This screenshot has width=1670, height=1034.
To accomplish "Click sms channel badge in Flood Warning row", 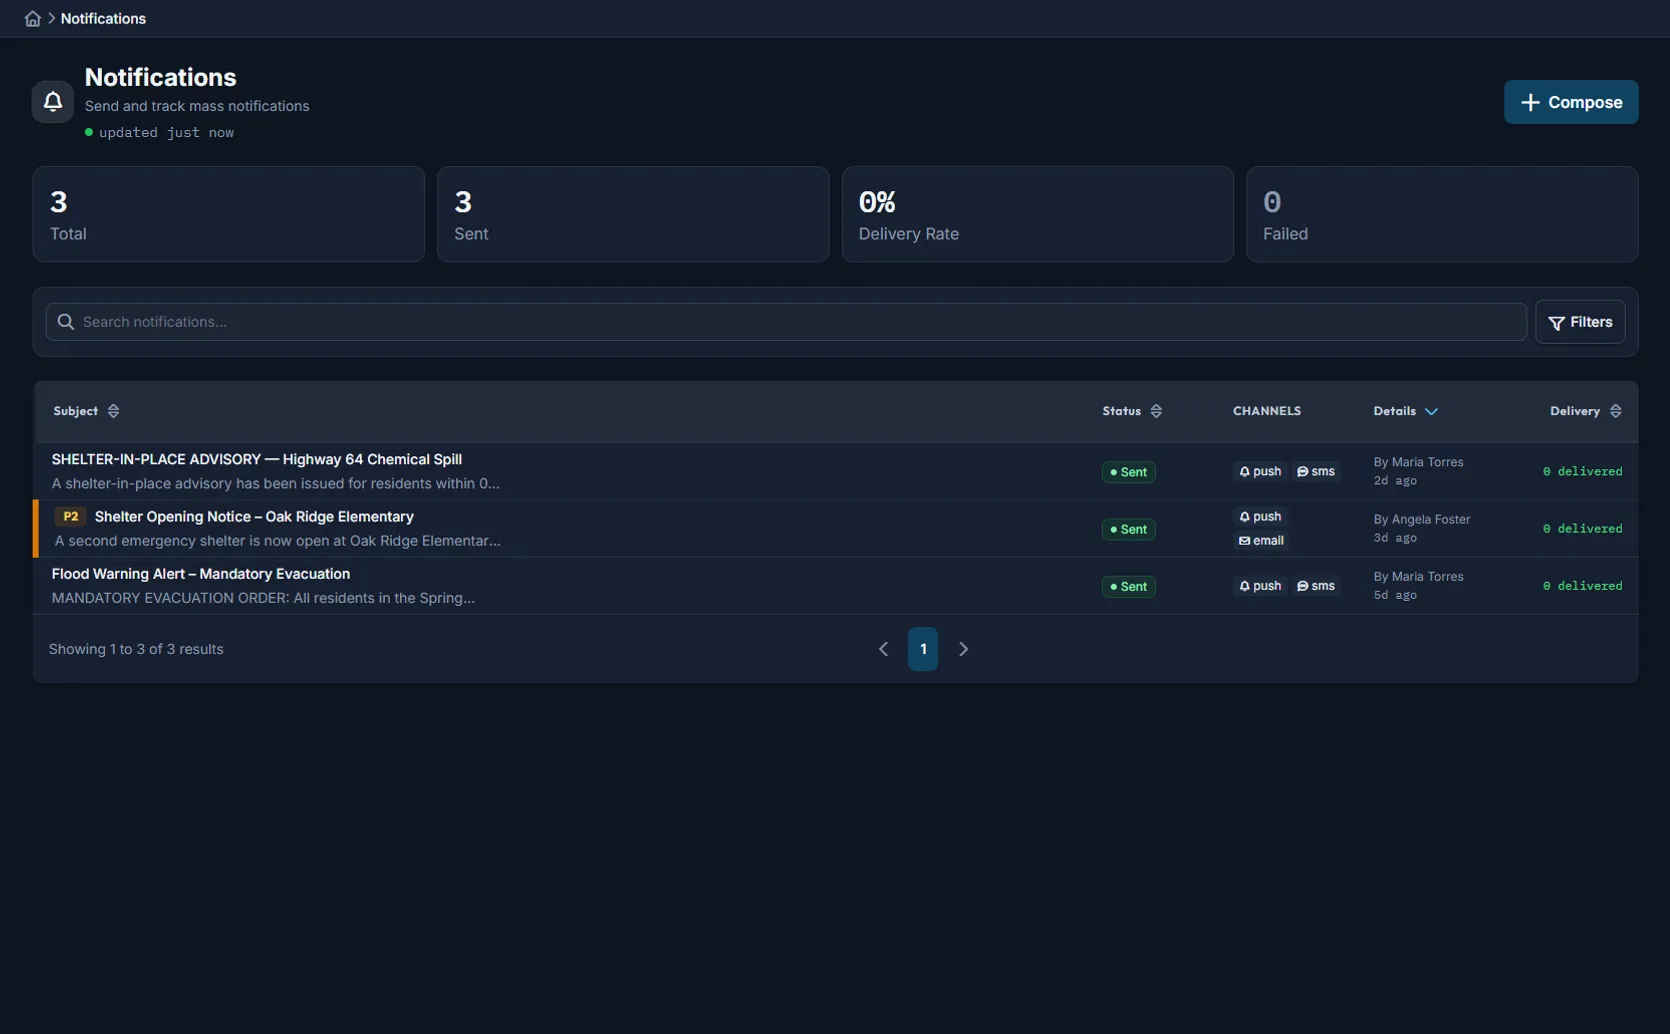I will pos(1316,586).
